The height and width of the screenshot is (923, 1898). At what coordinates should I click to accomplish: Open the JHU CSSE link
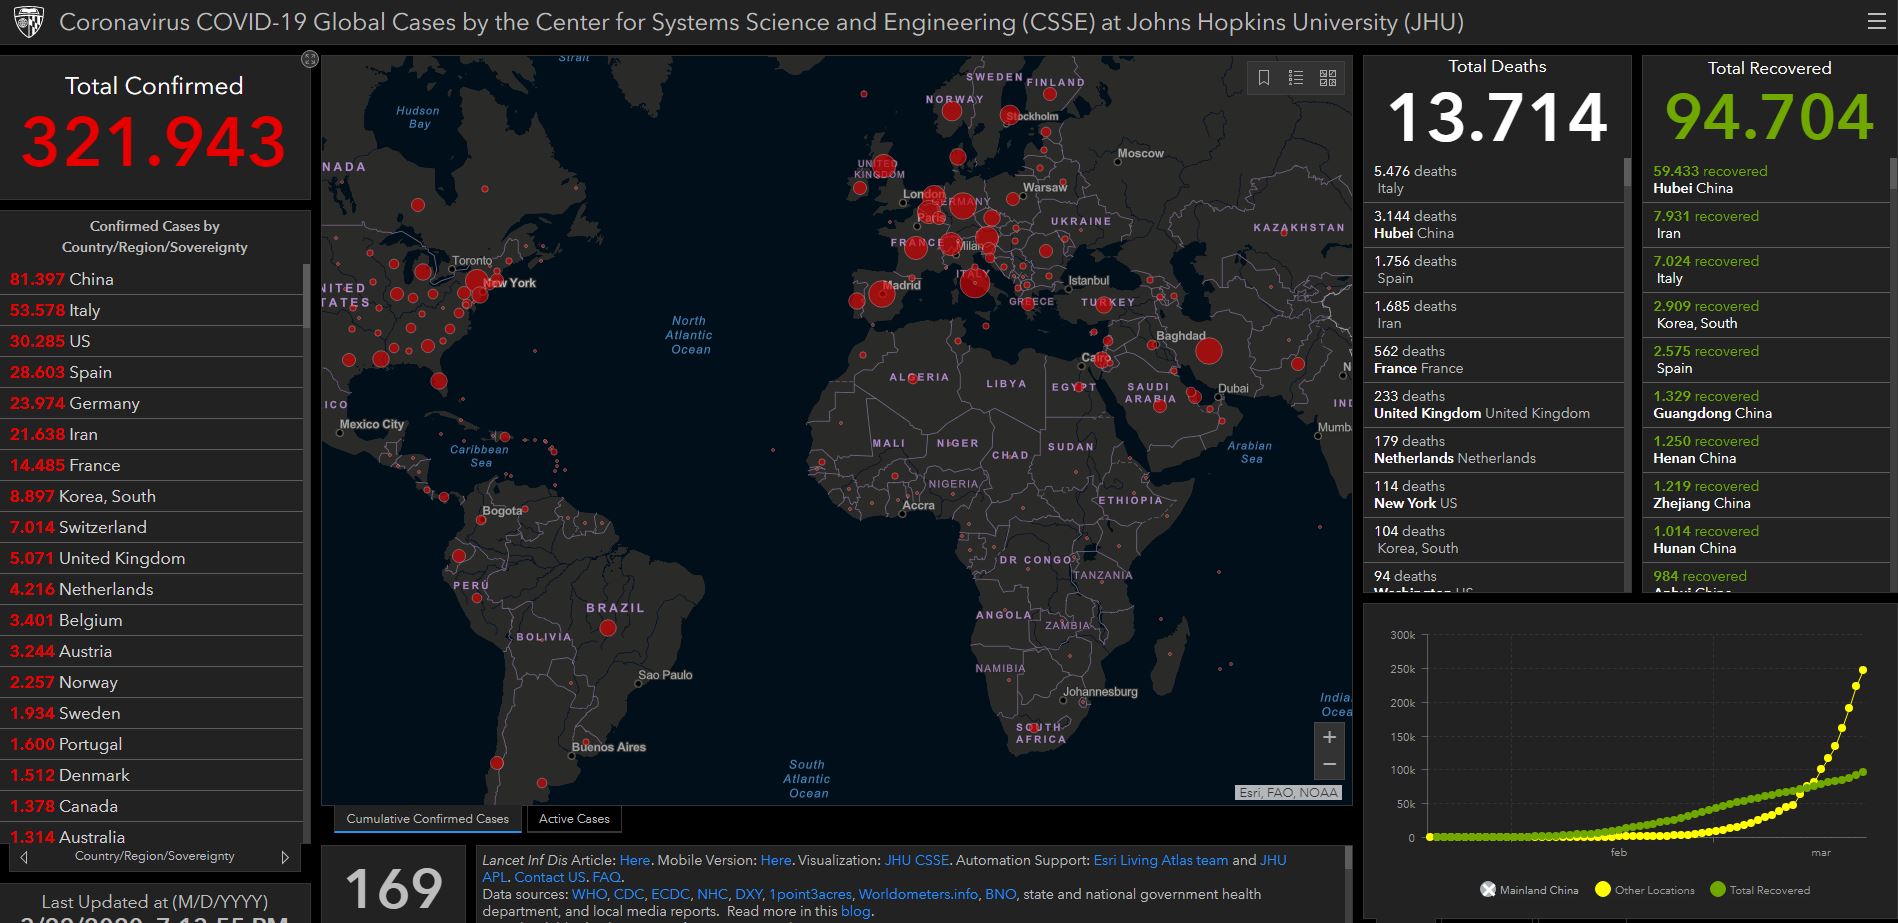[917, 860]
